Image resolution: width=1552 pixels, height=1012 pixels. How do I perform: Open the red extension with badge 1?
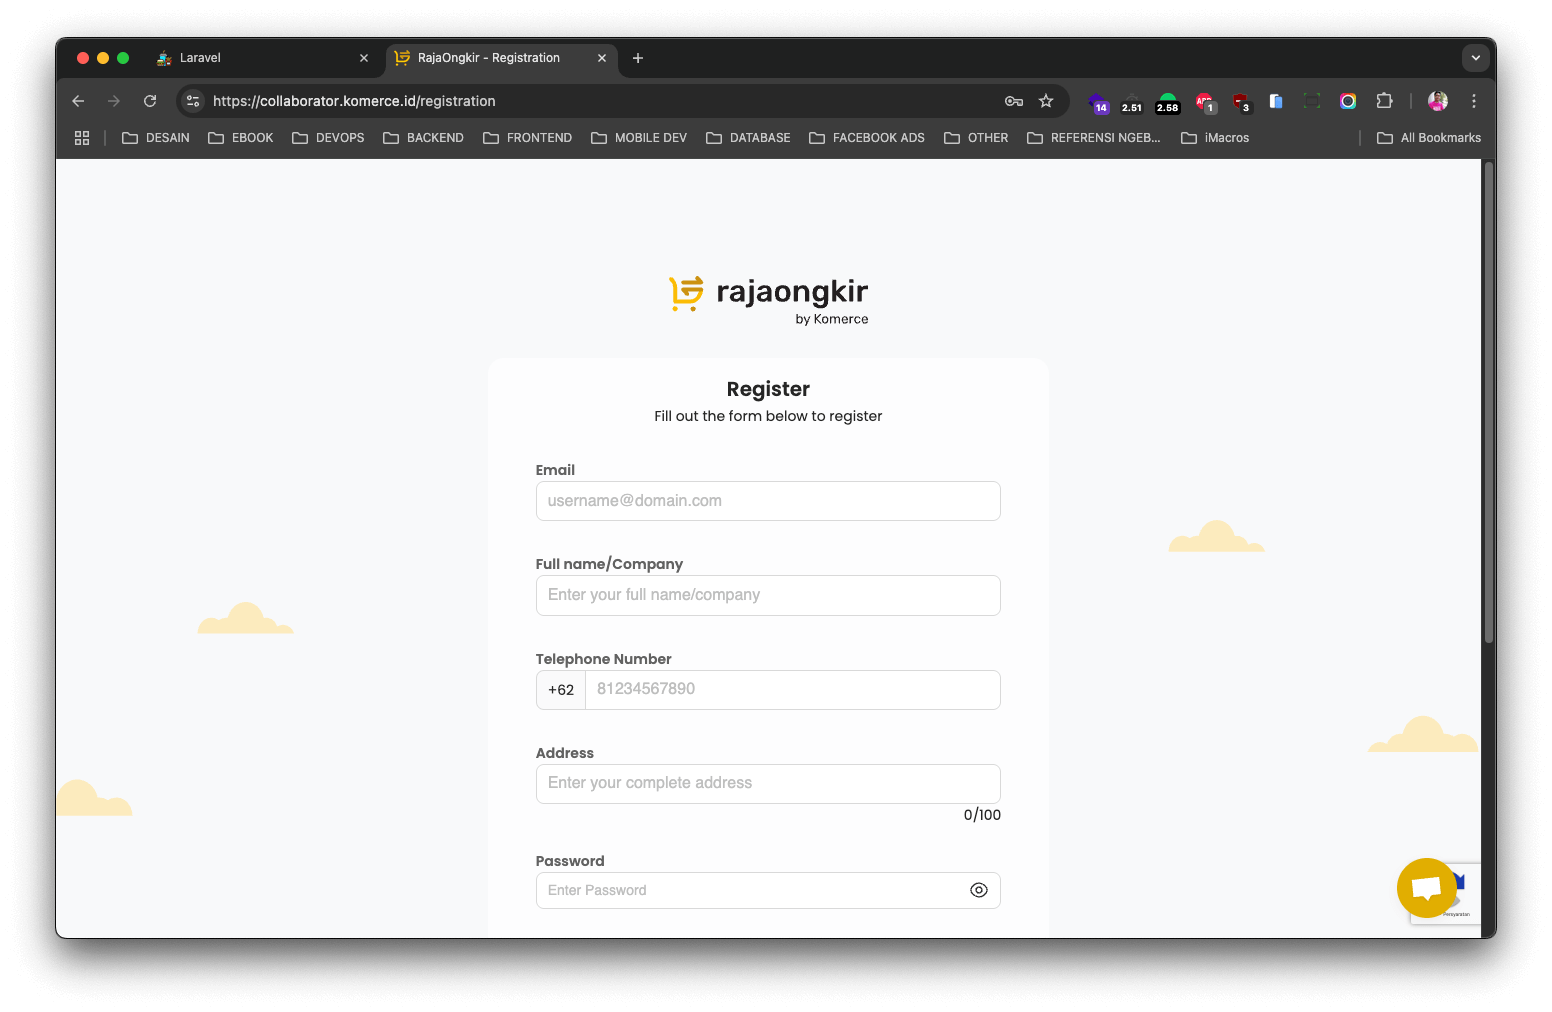pyautogui.click(x=1205, y=102)
